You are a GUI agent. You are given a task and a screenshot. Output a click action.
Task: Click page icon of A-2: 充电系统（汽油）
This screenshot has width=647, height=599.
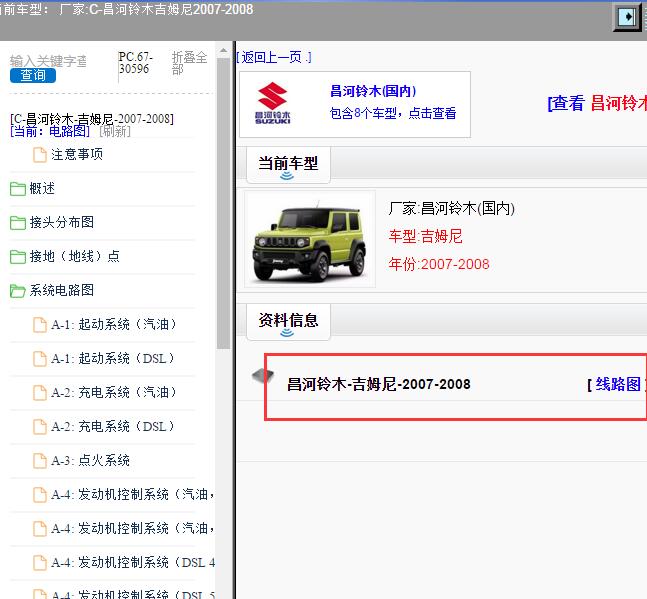(40, 393)
